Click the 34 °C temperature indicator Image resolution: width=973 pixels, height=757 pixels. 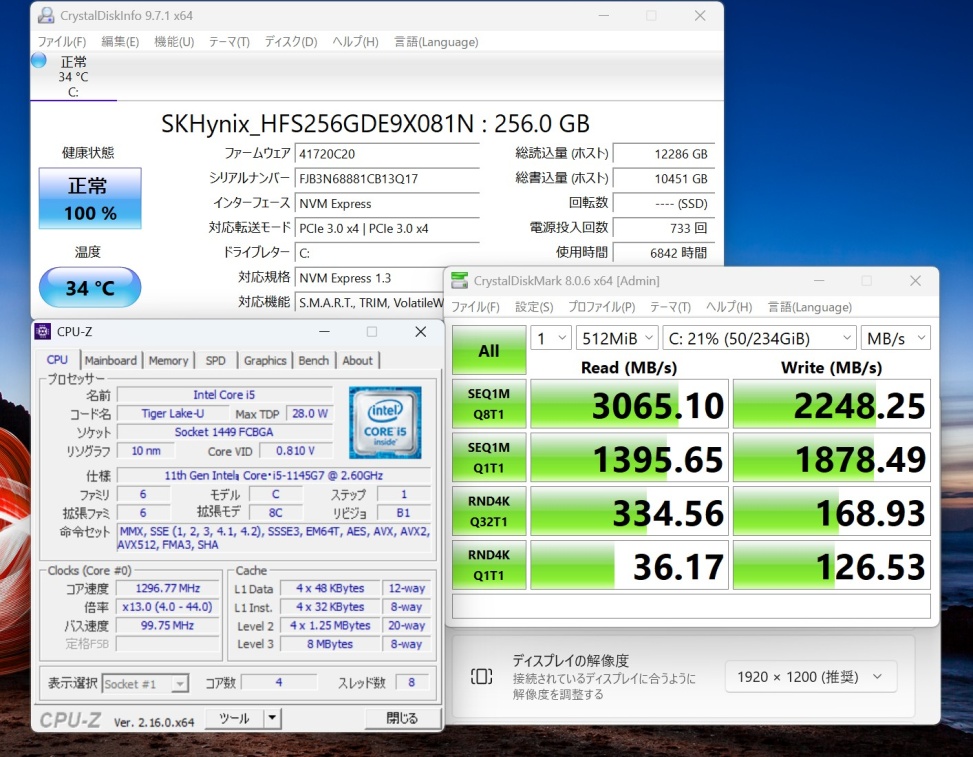pyautogui.click(x=90, y=288)
